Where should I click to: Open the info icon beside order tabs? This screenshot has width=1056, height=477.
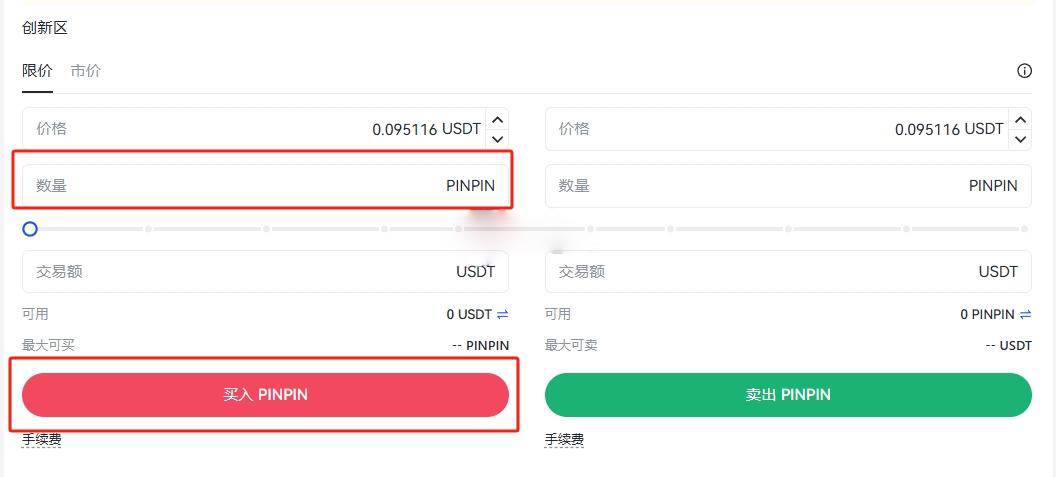(1024, 71)
